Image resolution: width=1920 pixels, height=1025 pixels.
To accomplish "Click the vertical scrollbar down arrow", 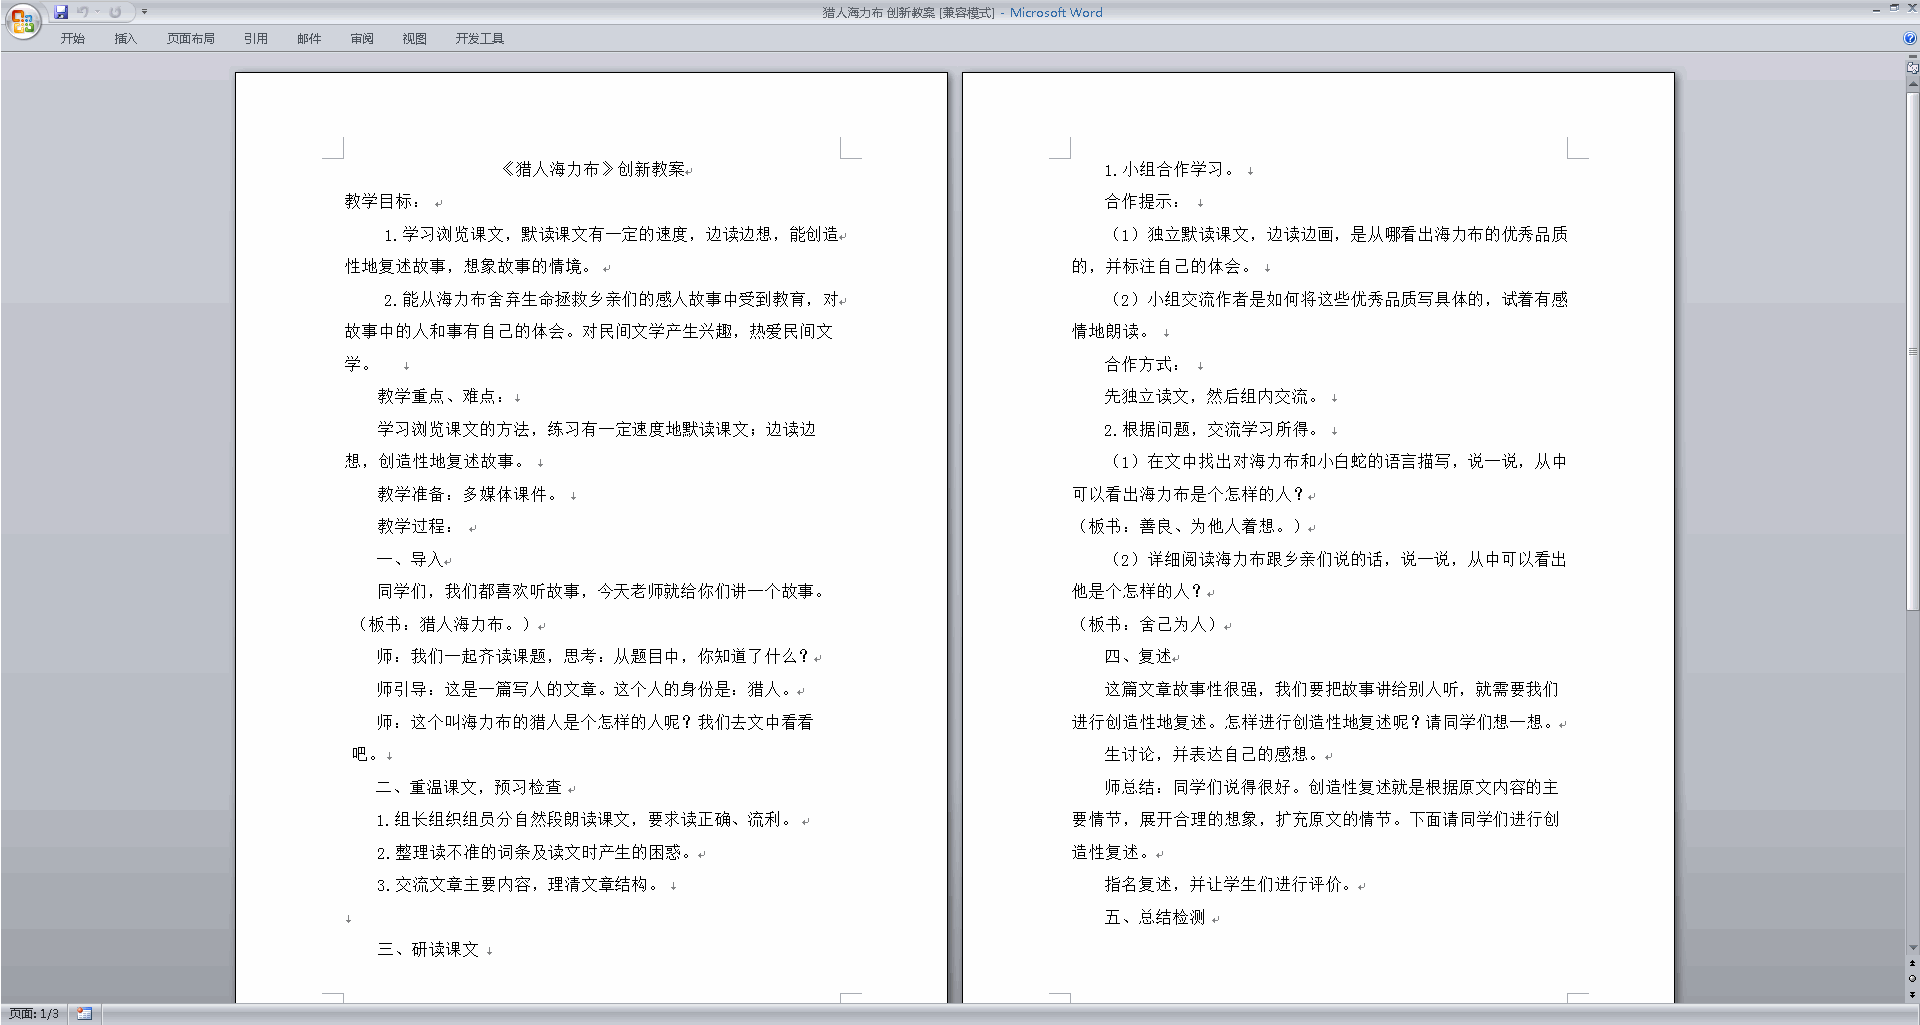I will [1912, 948].
